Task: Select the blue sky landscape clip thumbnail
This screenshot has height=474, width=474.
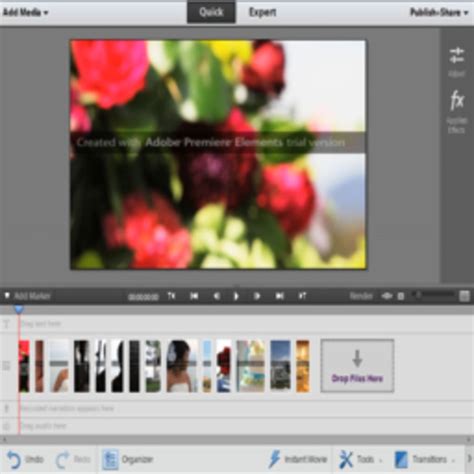Action: click(280, 366)
